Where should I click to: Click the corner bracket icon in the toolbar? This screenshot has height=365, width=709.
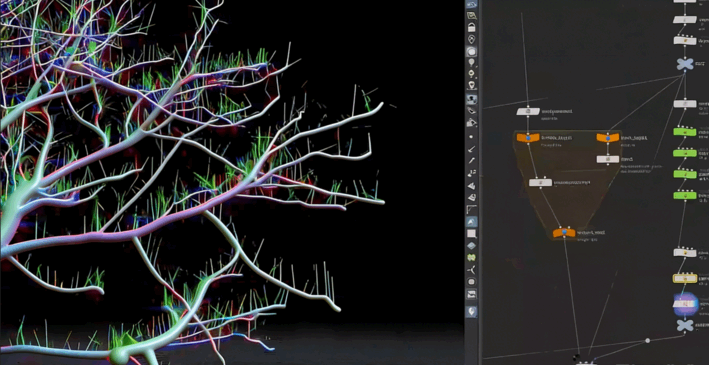pos(472,209)
